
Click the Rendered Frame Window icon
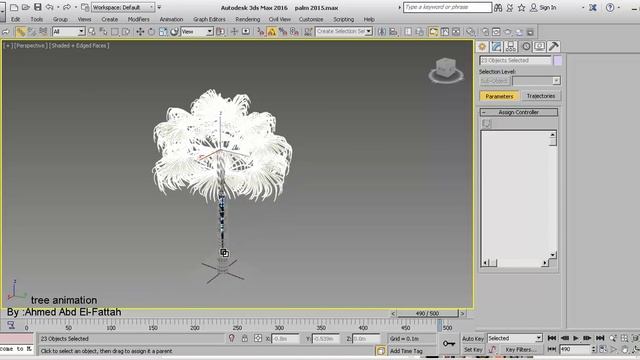click(x=496, y=31)
